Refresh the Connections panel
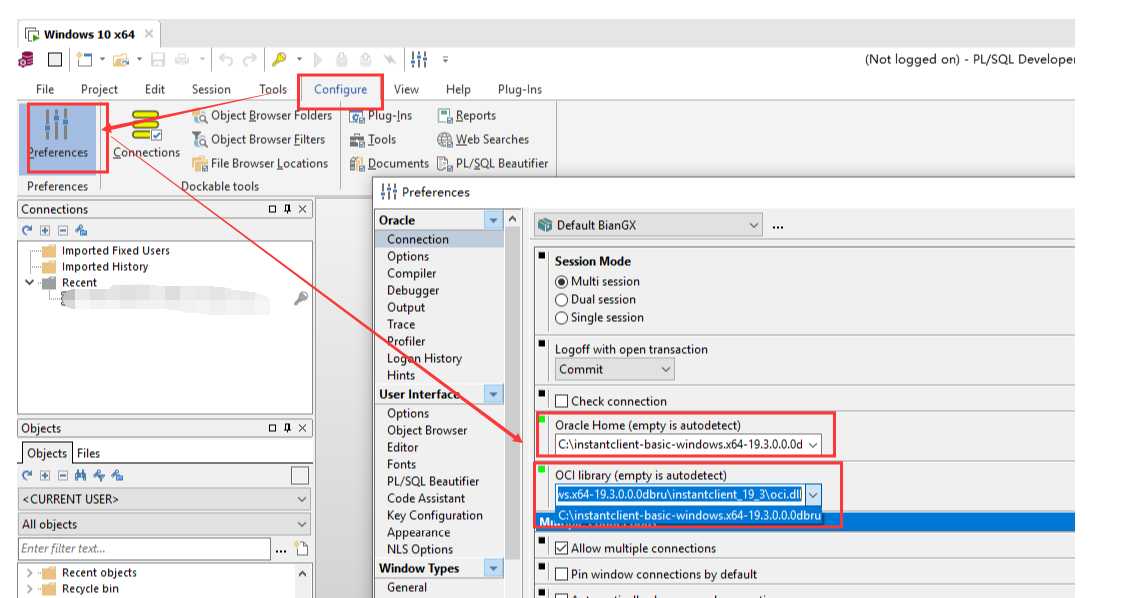Viewport: 1131px width, 598px height. click(27, 231)
